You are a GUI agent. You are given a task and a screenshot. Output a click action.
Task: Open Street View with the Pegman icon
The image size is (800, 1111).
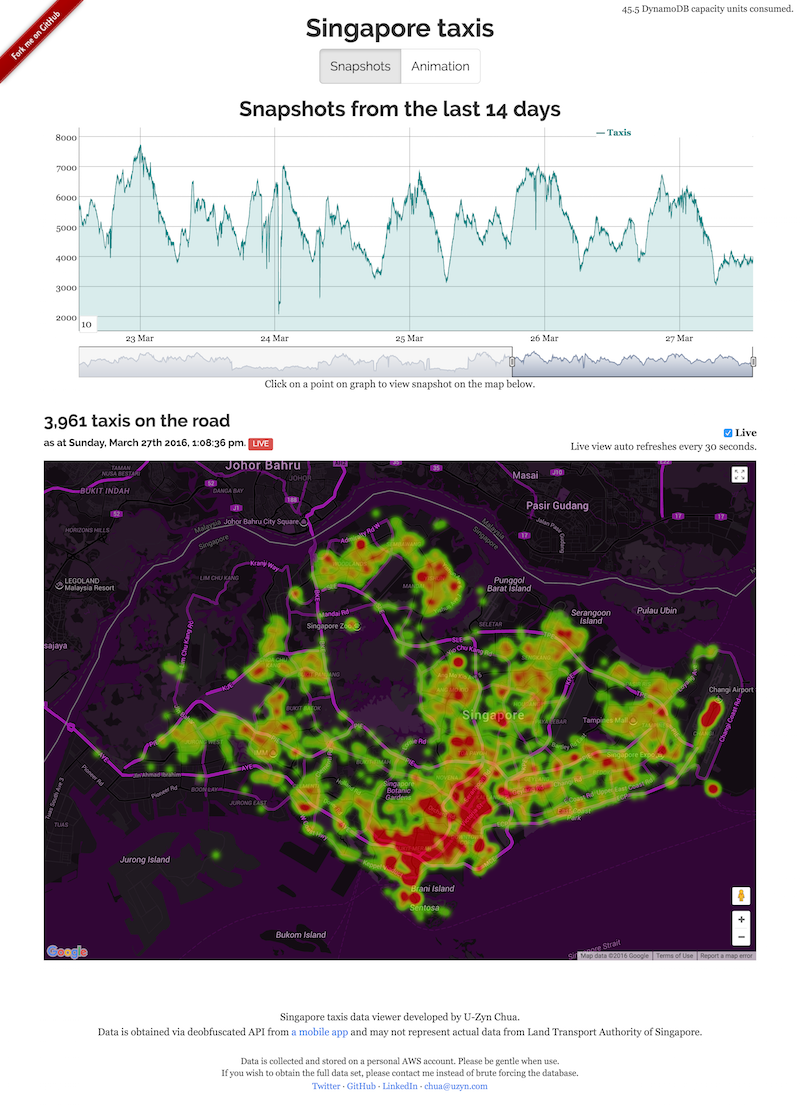[x=741, y=895]
